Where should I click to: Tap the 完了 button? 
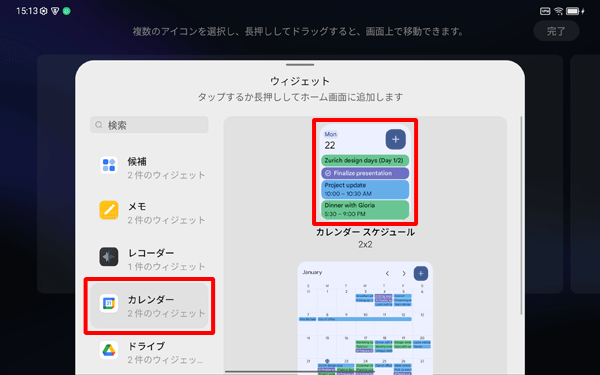[556, 31]
